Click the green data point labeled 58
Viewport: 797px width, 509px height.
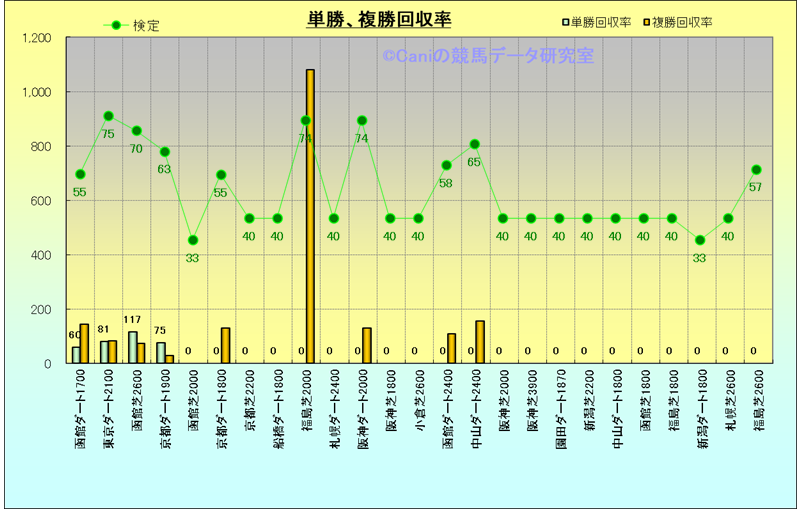point(446,165)
